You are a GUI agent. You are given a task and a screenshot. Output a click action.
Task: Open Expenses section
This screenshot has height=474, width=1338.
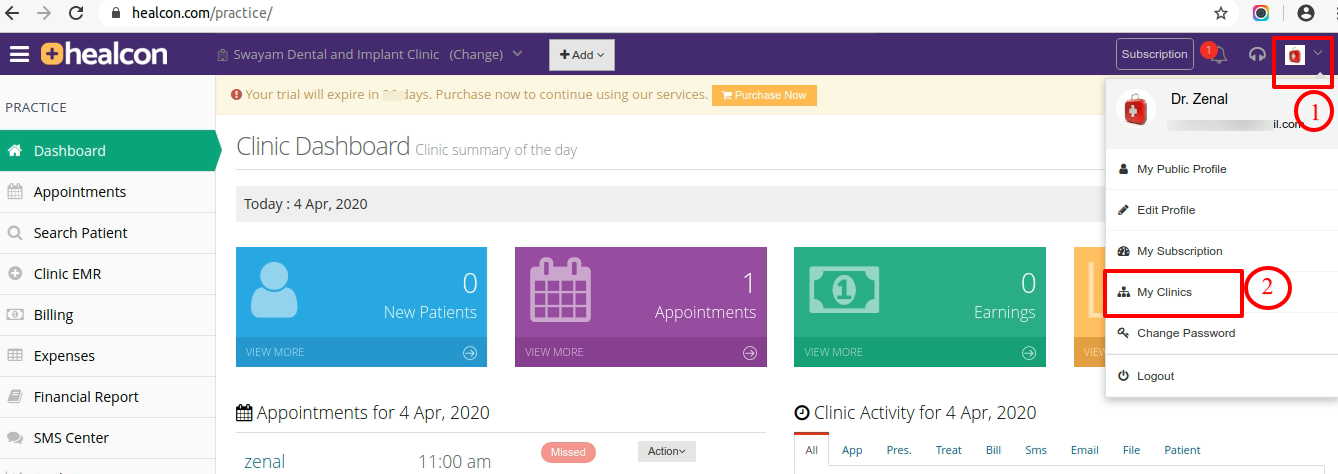pos(108,356)
